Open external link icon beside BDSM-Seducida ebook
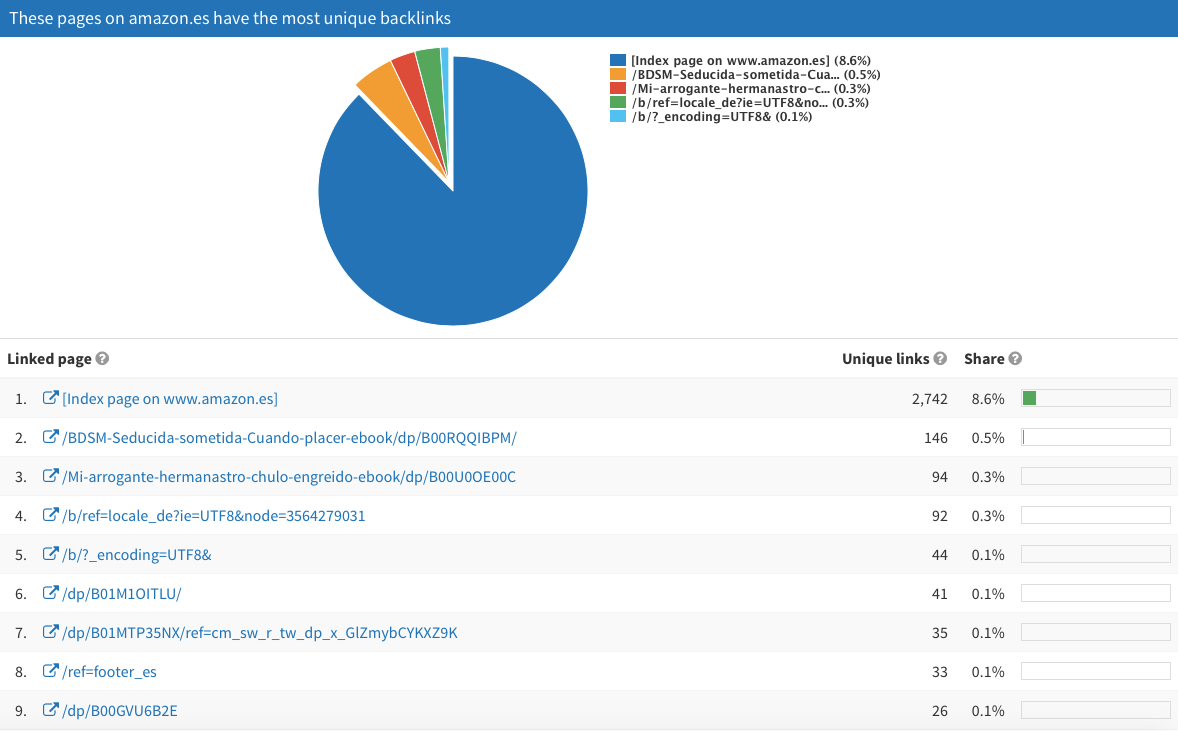Viewport: 1178px width, 731px height. 50,437
